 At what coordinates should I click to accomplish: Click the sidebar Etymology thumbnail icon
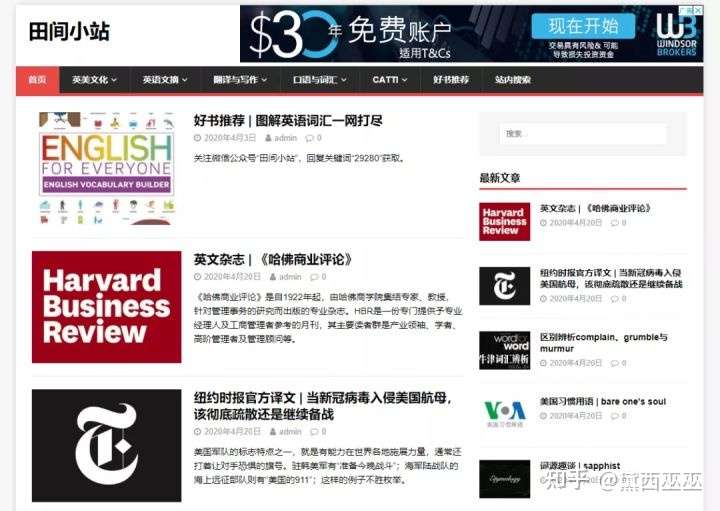point(505,479)
